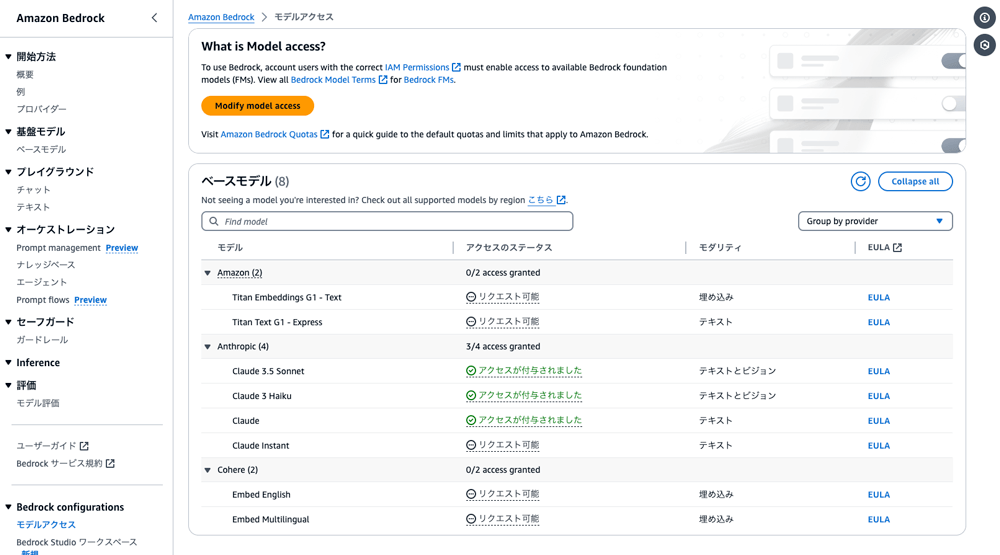This screenshot has width=1000, height=555.
Task: Click the status icon for Embed Multilingual
Action: click(471, 519)
